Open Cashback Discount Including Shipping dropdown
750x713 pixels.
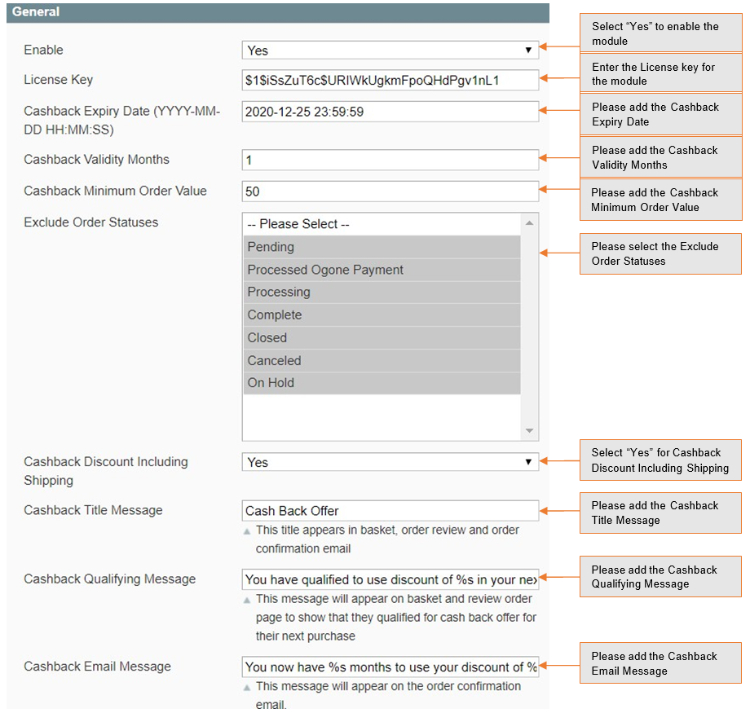390,463
